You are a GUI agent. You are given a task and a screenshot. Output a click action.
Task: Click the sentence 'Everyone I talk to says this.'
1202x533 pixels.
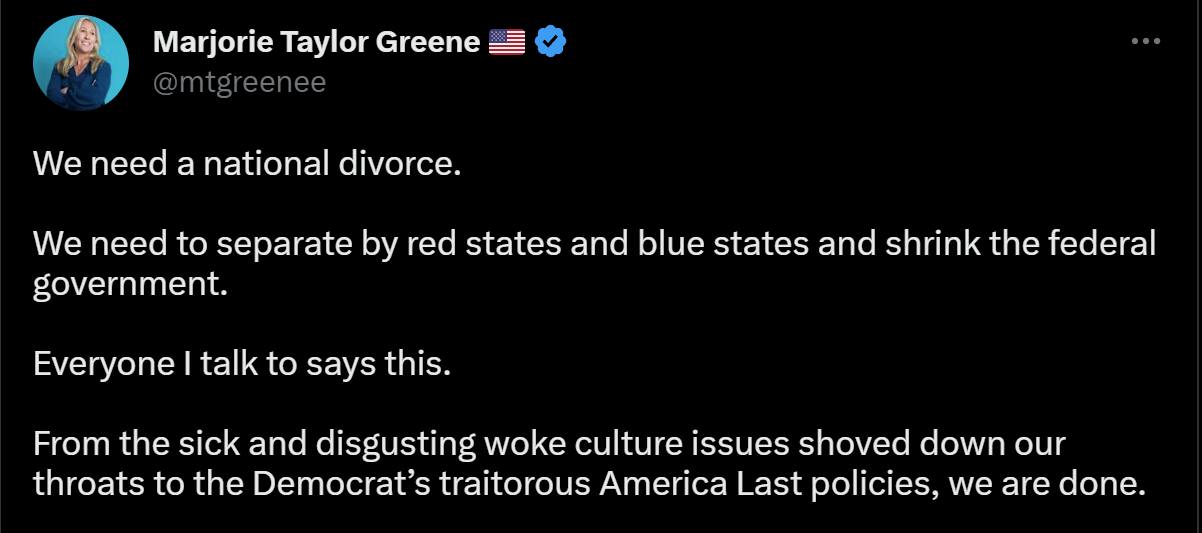coord(242,363)
